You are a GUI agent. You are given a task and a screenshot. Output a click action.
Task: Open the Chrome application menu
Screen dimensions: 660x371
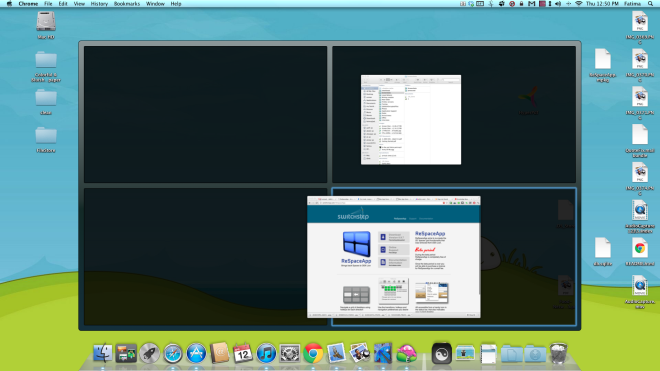28,3
